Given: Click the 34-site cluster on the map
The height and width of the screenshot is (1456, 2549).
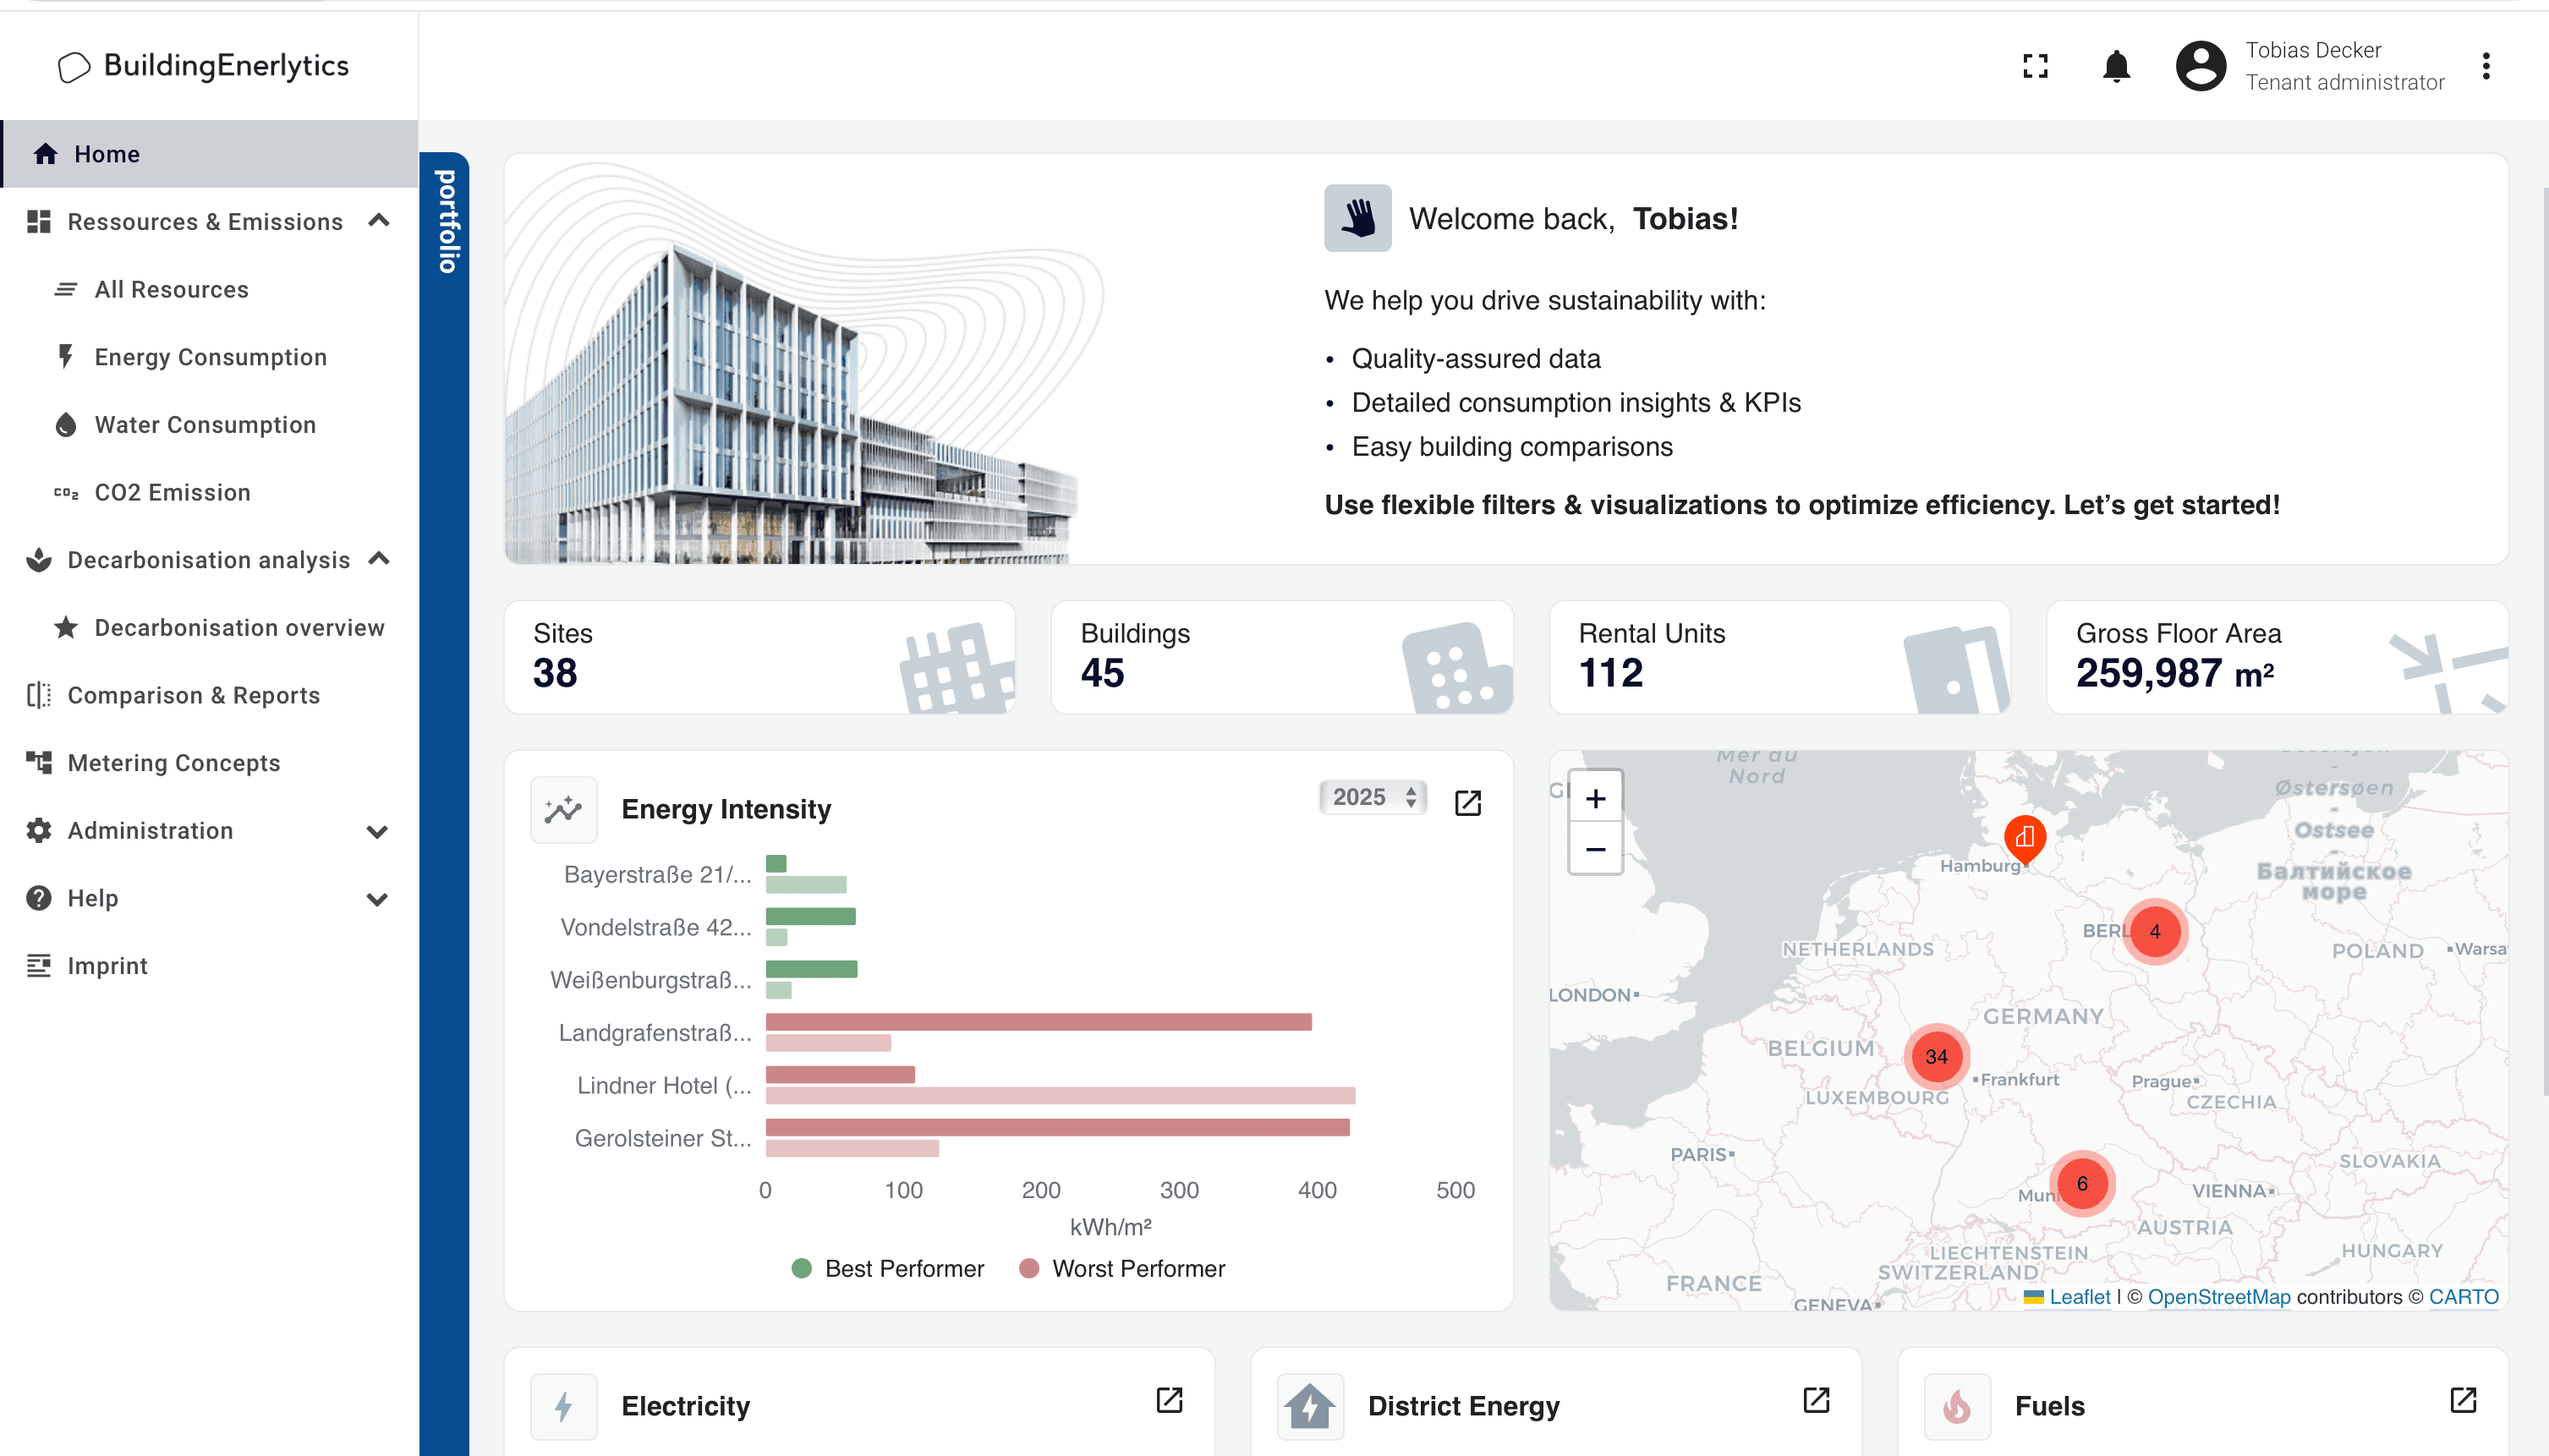Looking at the screenshot, I should (x=1936, y=1056).
